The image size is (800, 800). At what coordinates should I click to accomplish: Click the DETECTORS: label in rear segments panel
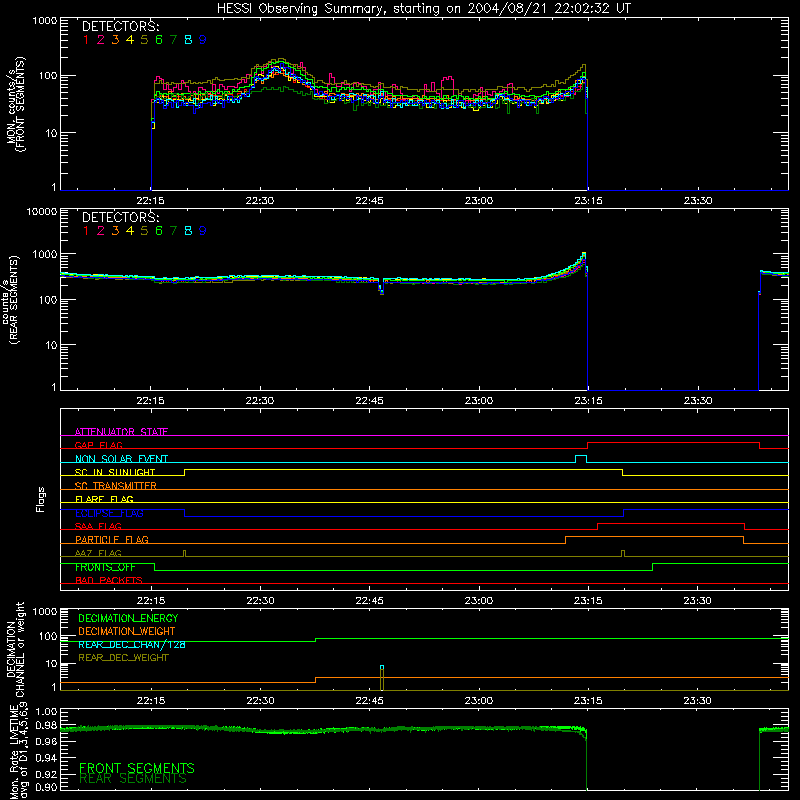click(120, 217)
